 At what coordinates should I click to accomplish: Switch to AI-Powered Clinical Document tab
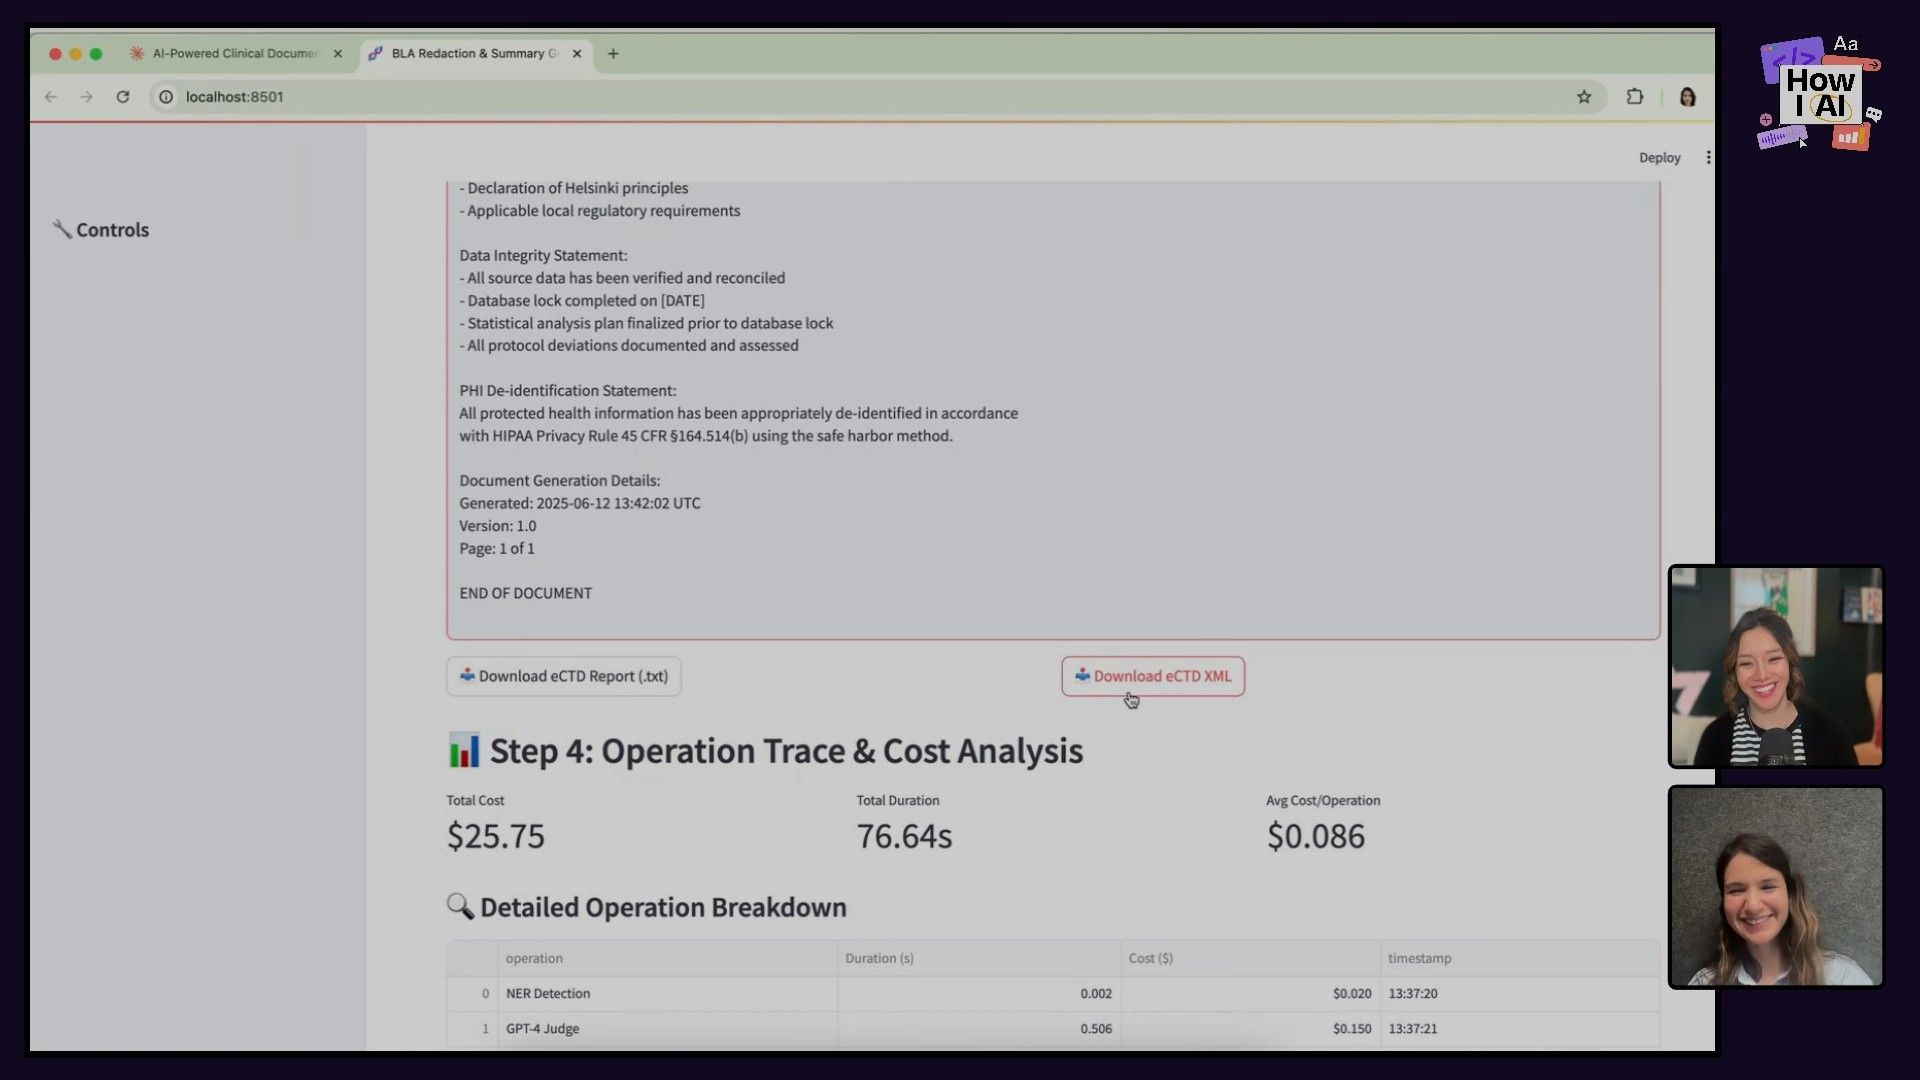tap(236, 54)
